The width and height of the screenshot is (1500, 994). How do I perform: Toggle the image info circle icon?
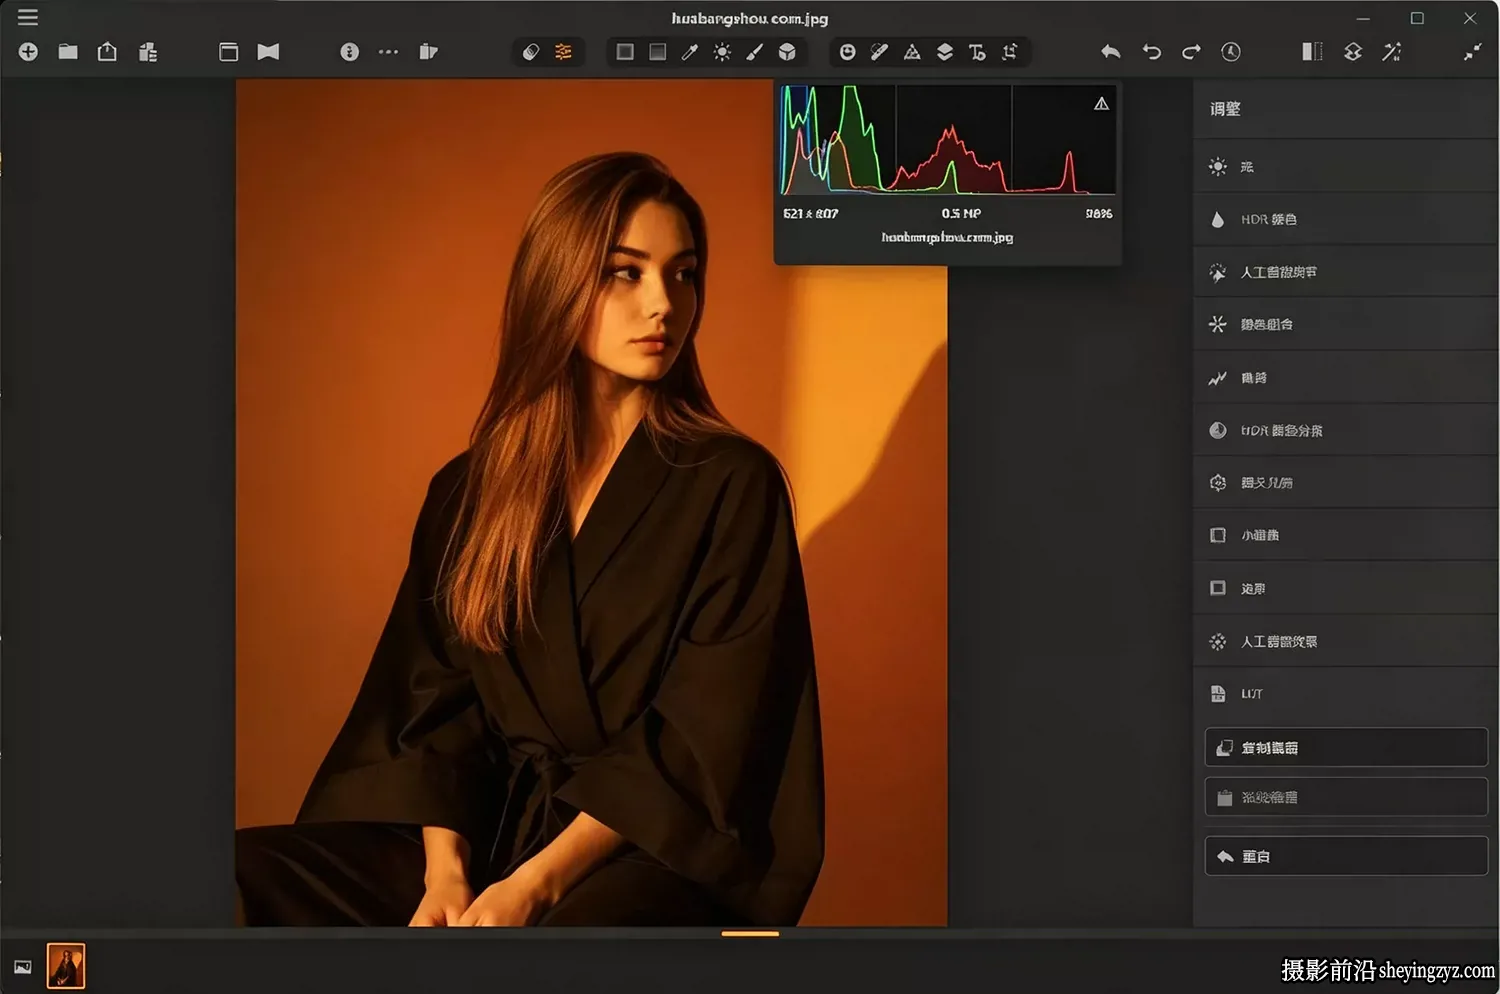349,52
